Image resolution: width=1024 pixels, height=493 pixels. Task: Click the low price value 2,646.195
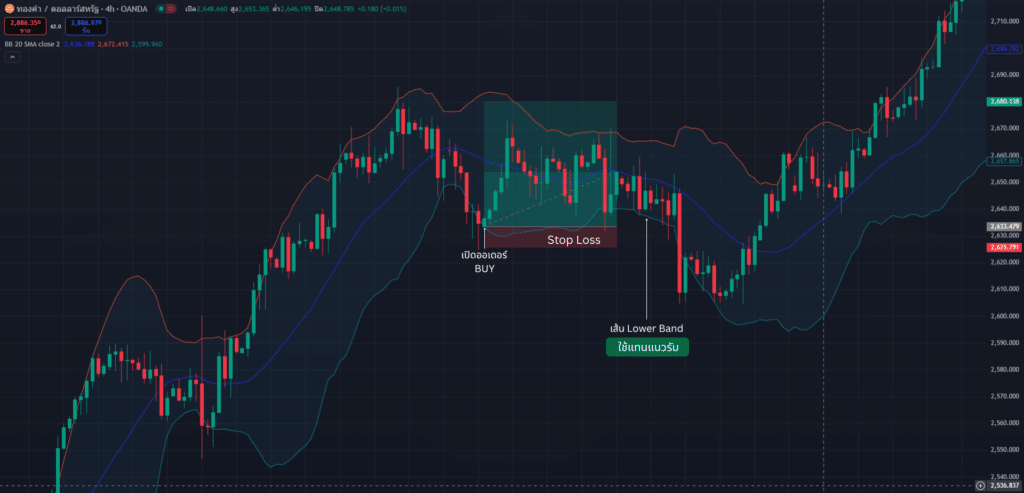[296, 9]
